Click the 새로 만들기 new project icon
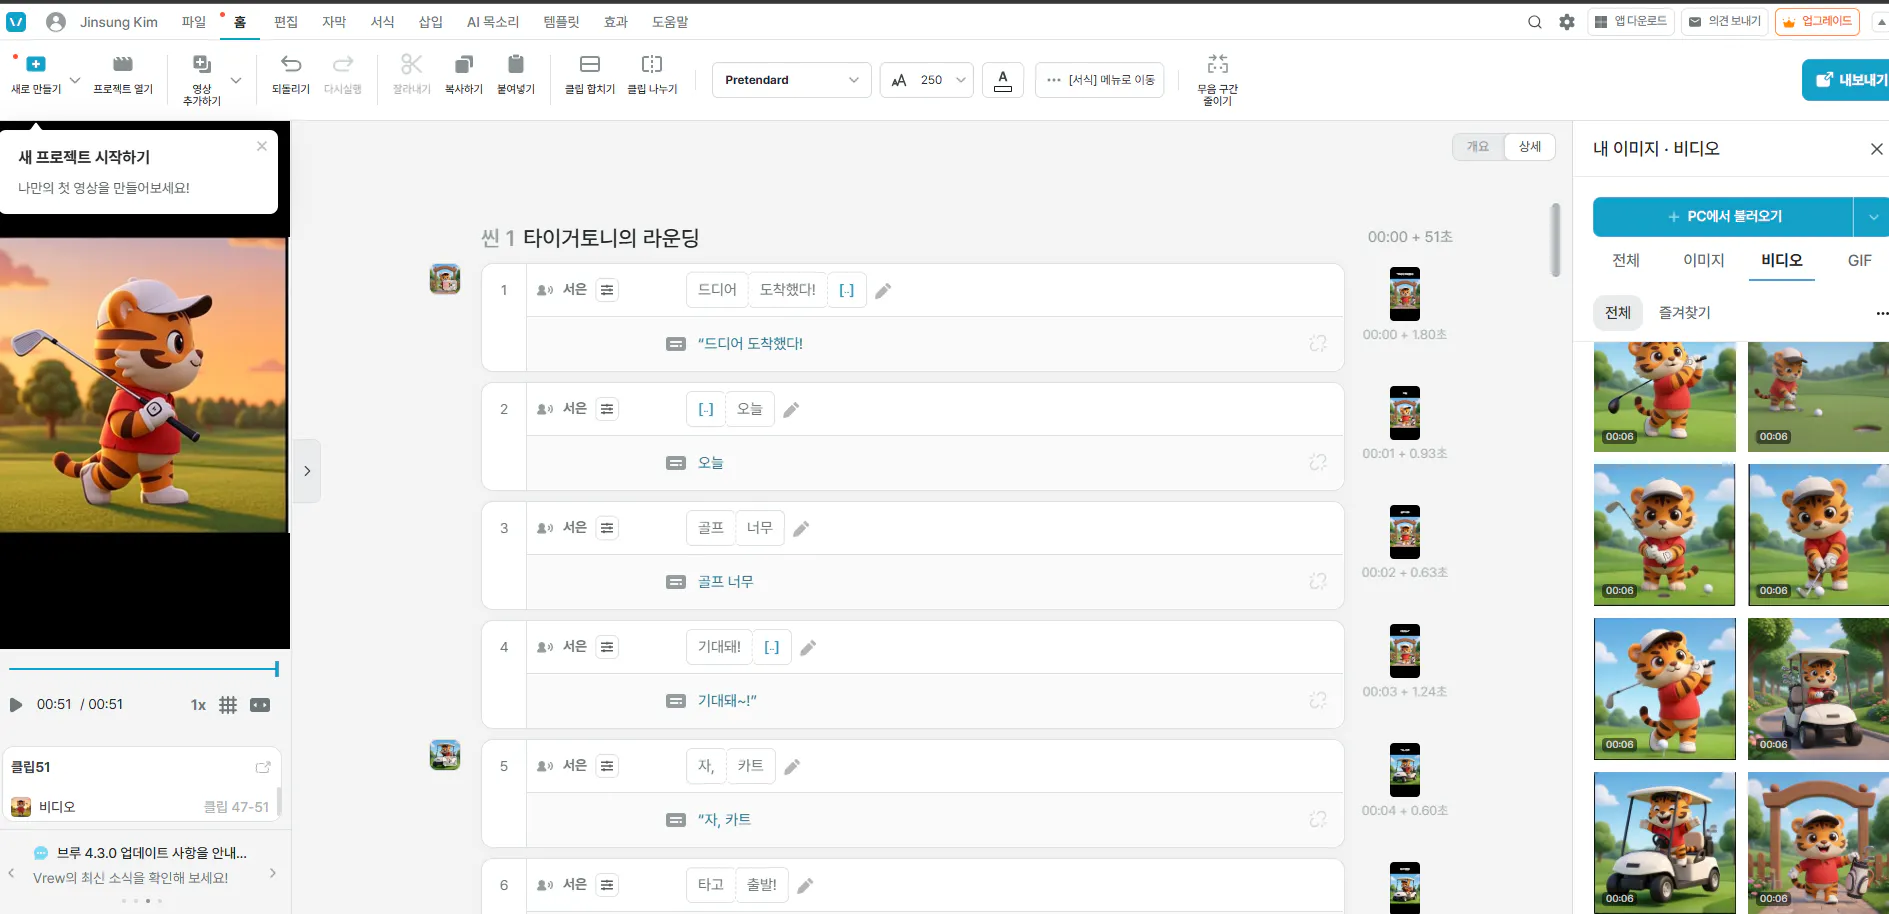This screenshot has width=1889, height=914. [x=36, y=64]
